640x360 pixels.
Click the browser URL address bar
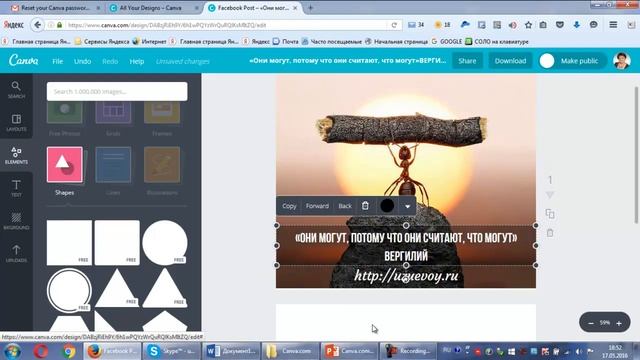point(224,25)
